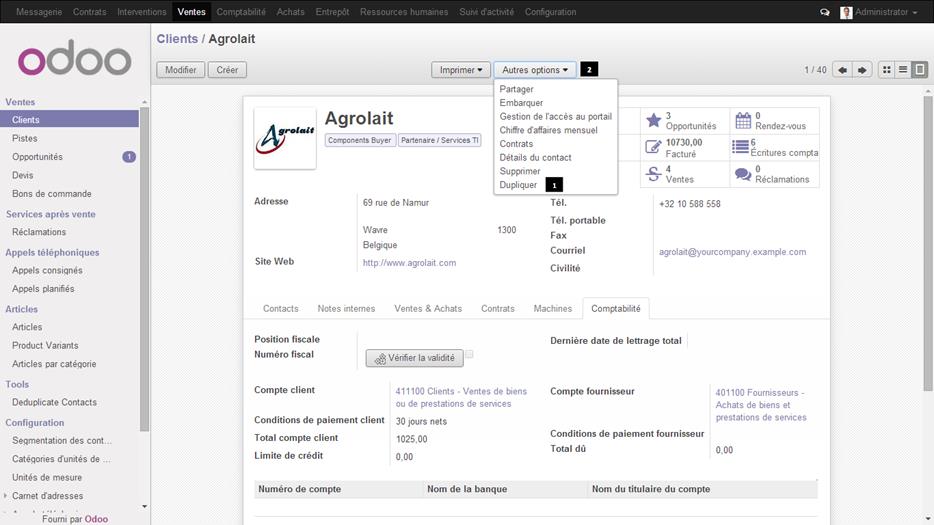This screenshot has width=934, height=525.
Task: Click the Créer button
Action: (227, 70)
